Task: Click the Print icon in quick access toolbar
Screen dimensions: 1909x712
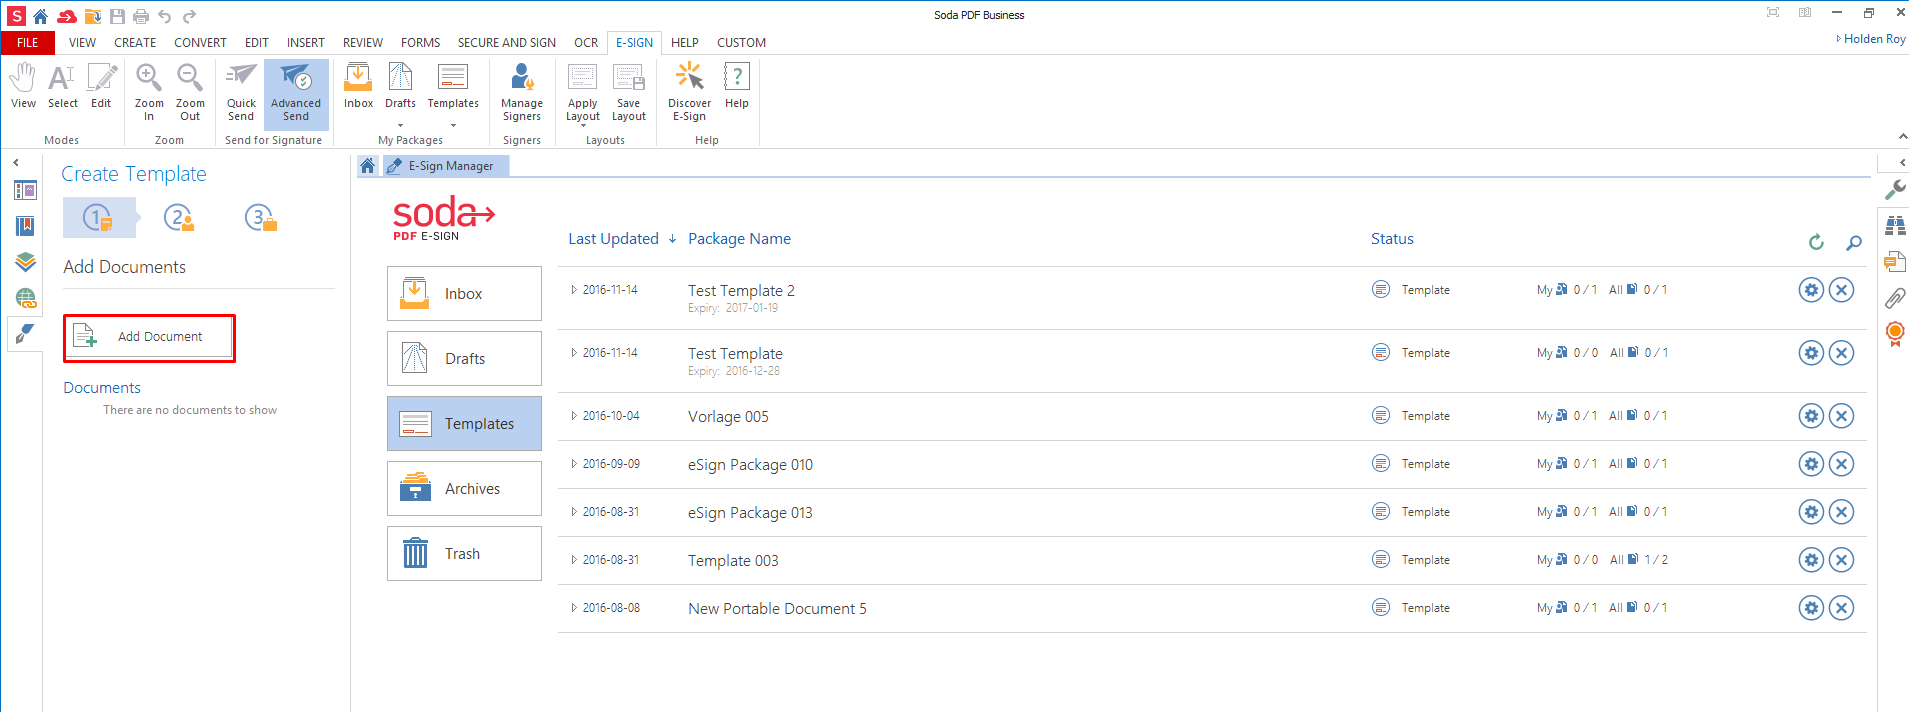Action: click(x=141, y=16)
